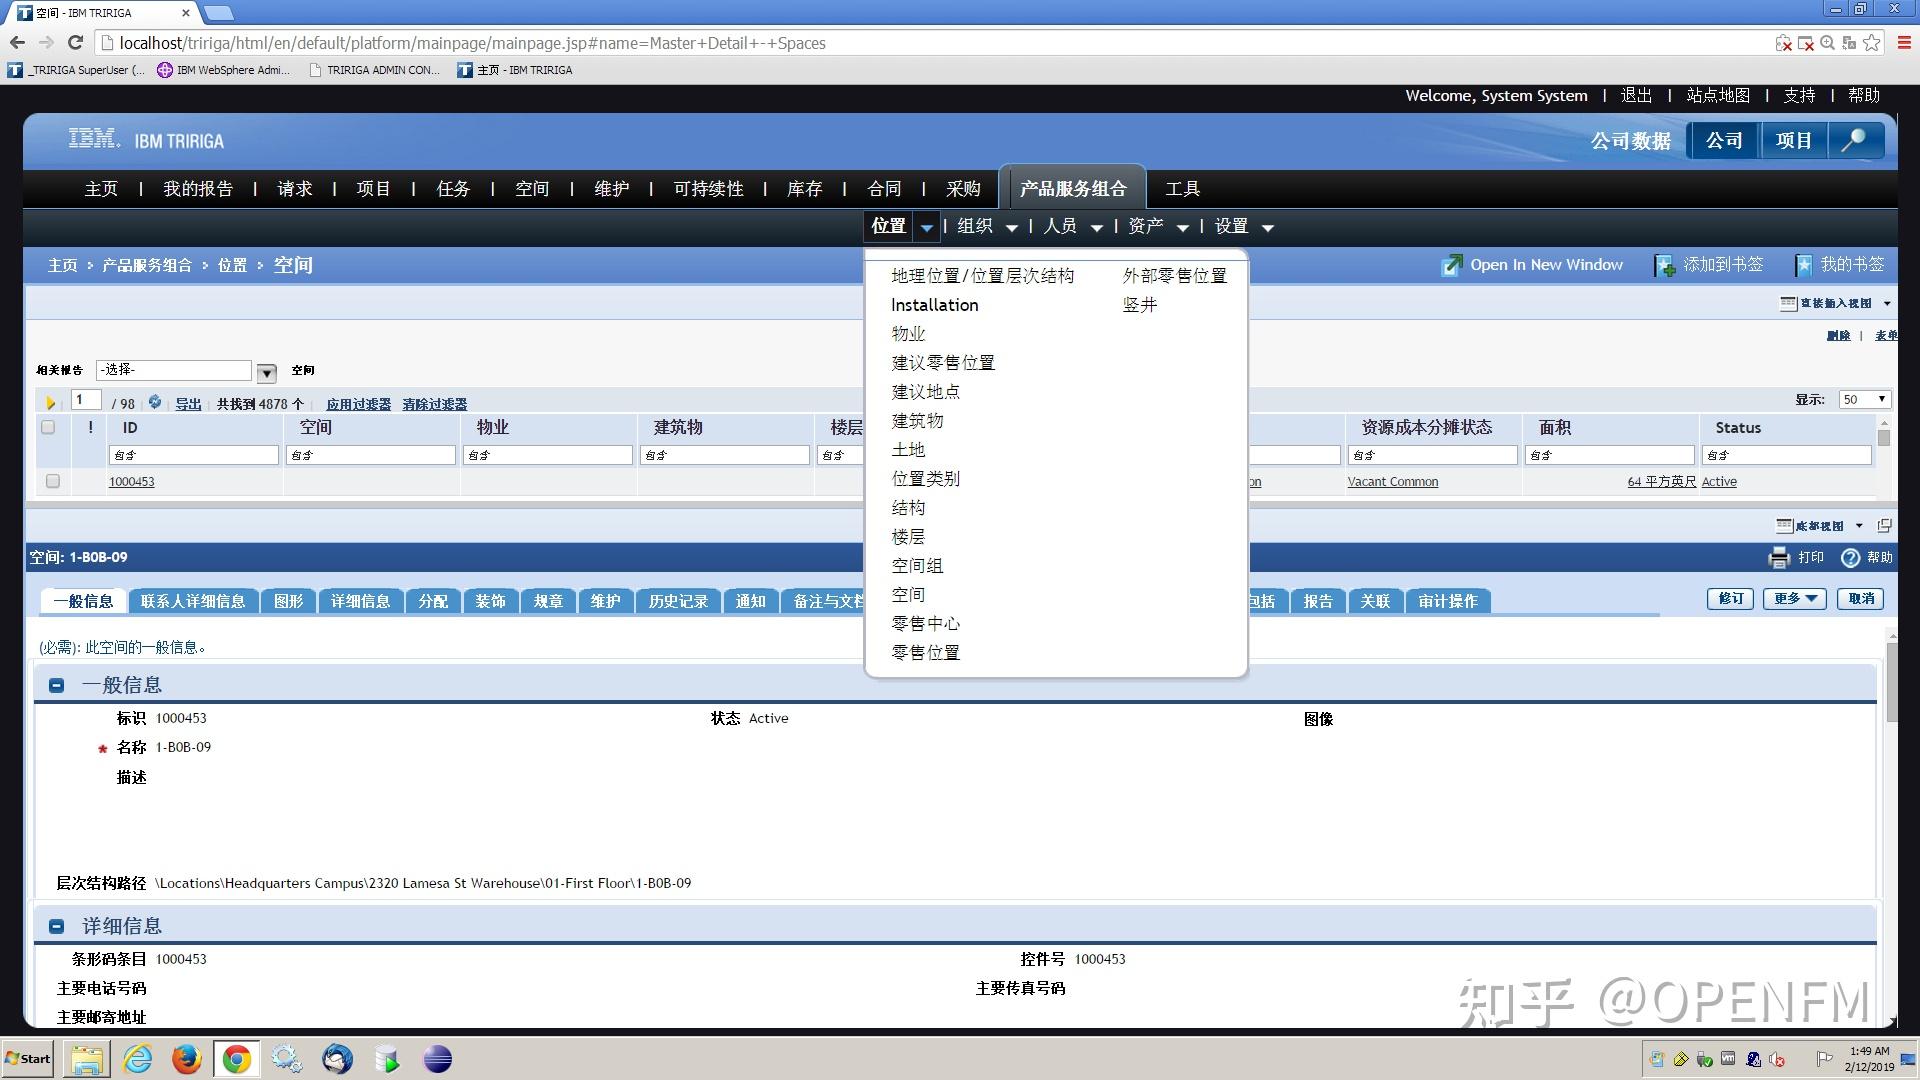This screenshot has width=1920, height=1080.
Task: Click the refresh icon in the results toolbar
Action: coord(155,402)
